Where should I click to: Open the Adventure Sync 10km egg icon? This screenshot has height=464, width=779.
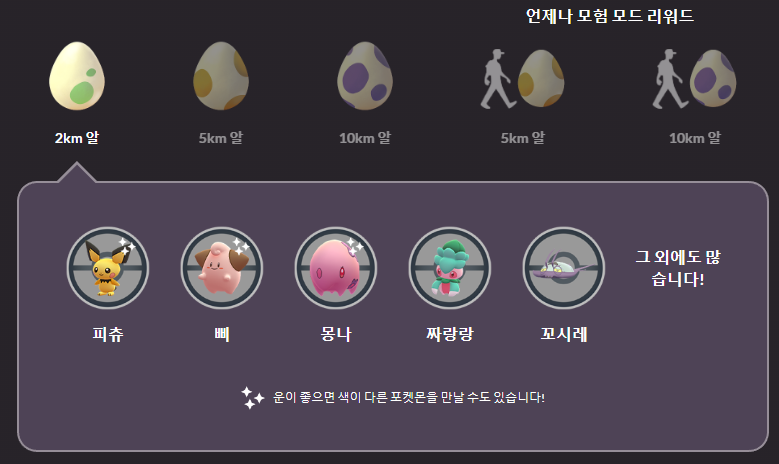click(695, 79)
